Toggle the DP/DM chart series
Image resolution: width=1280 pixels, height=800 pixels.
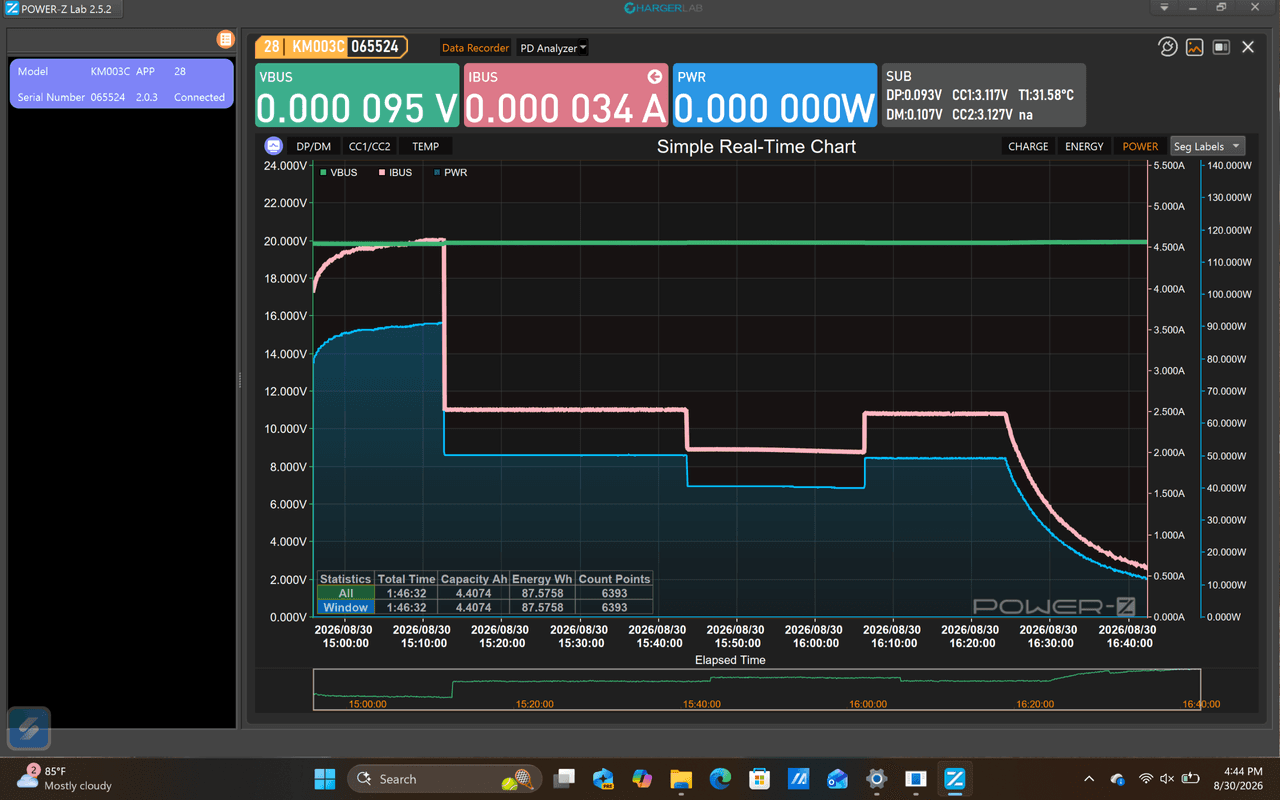tap(313, 146)
